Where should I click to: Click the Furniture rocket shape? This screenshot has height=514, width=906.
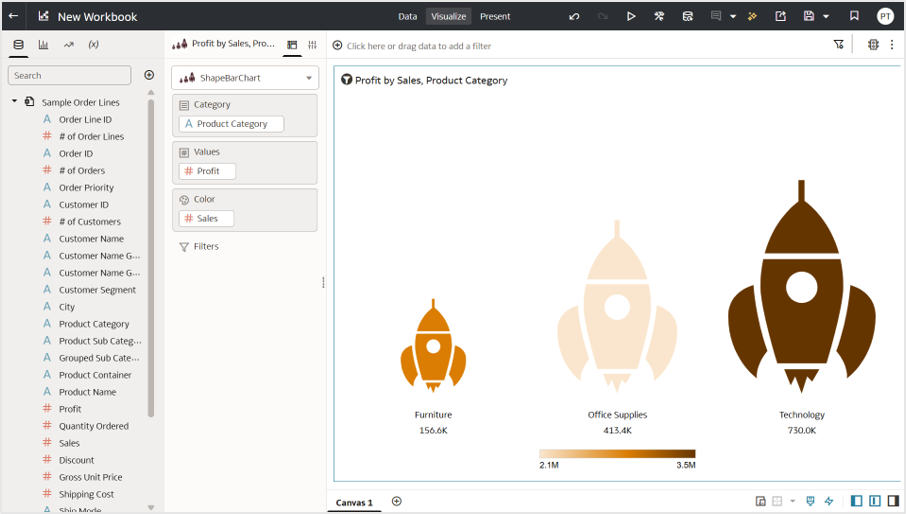tap(433, 347)
